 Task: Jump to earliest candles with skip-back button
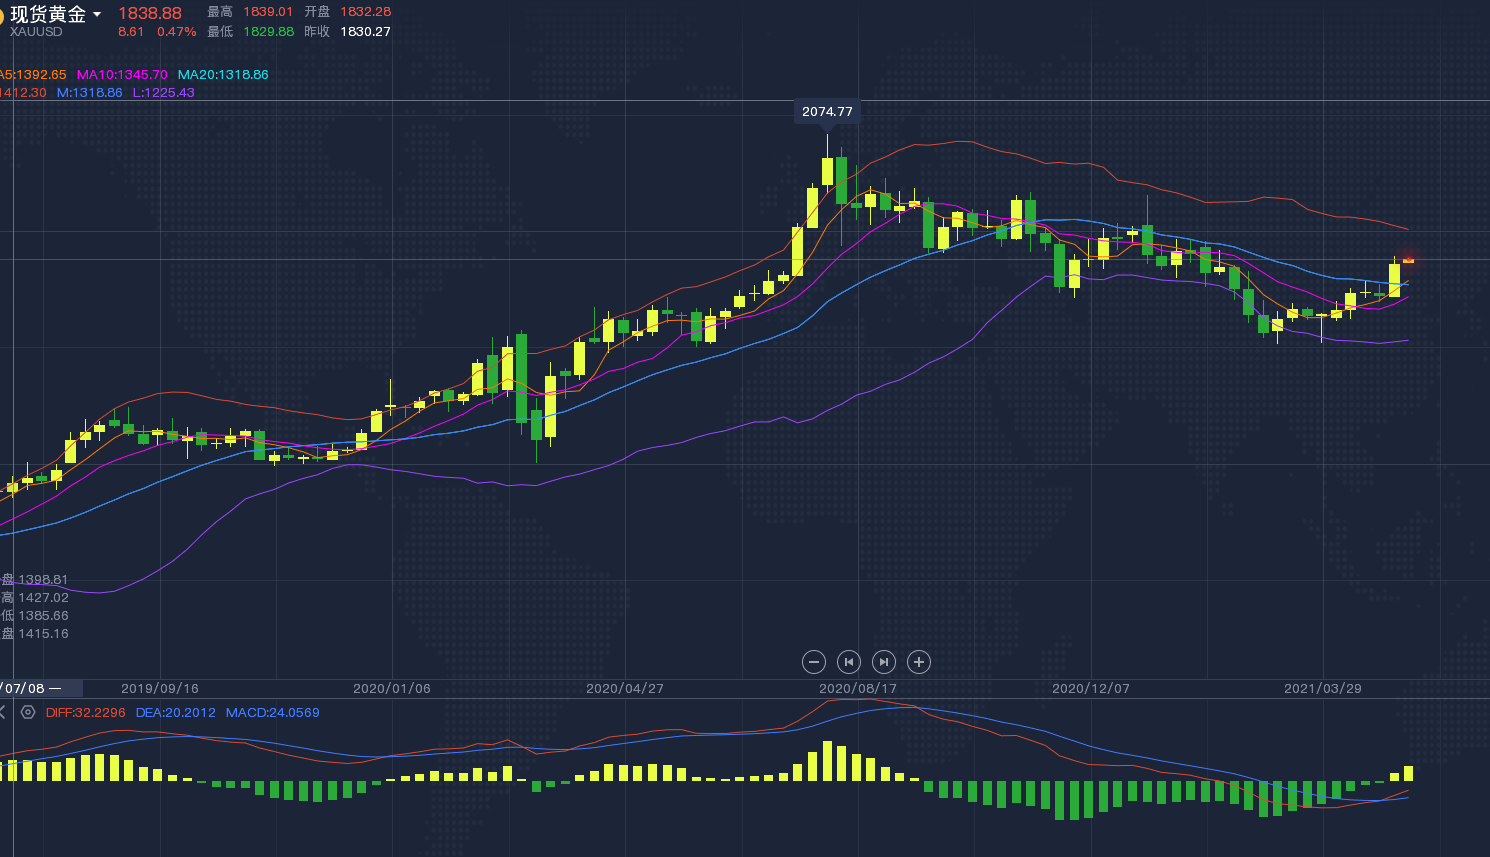point(849,662)
